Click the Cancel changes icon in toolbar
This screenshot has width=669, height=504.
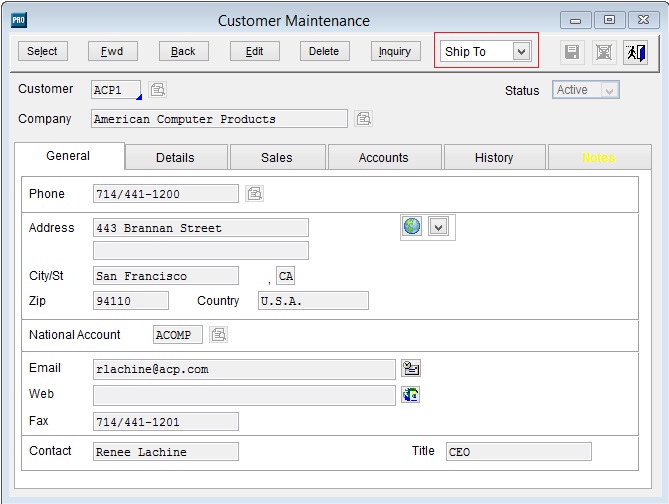604,52
